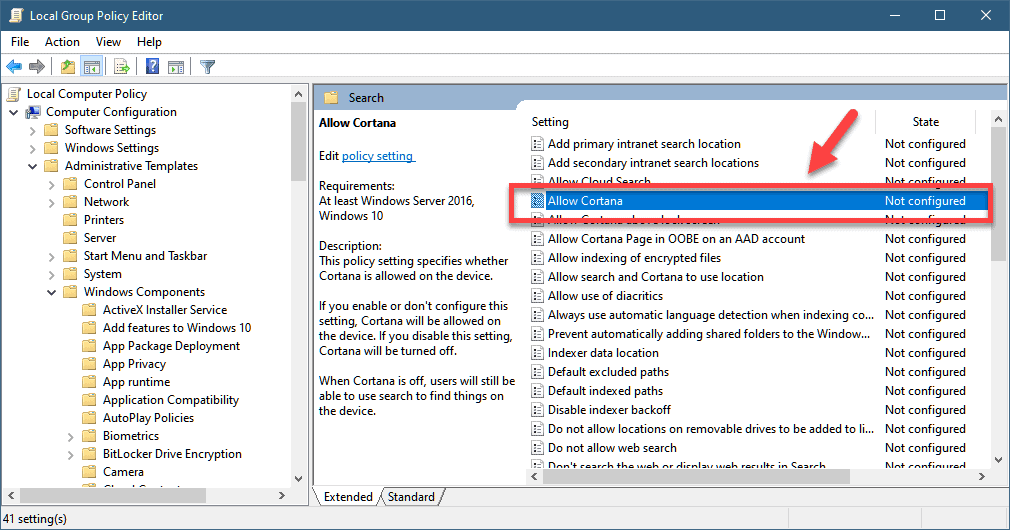The height and width of the screenshot is (530, 1010).
Task: Click icon beside Add primary intranet search location
Action: click(x=537, y=144)
